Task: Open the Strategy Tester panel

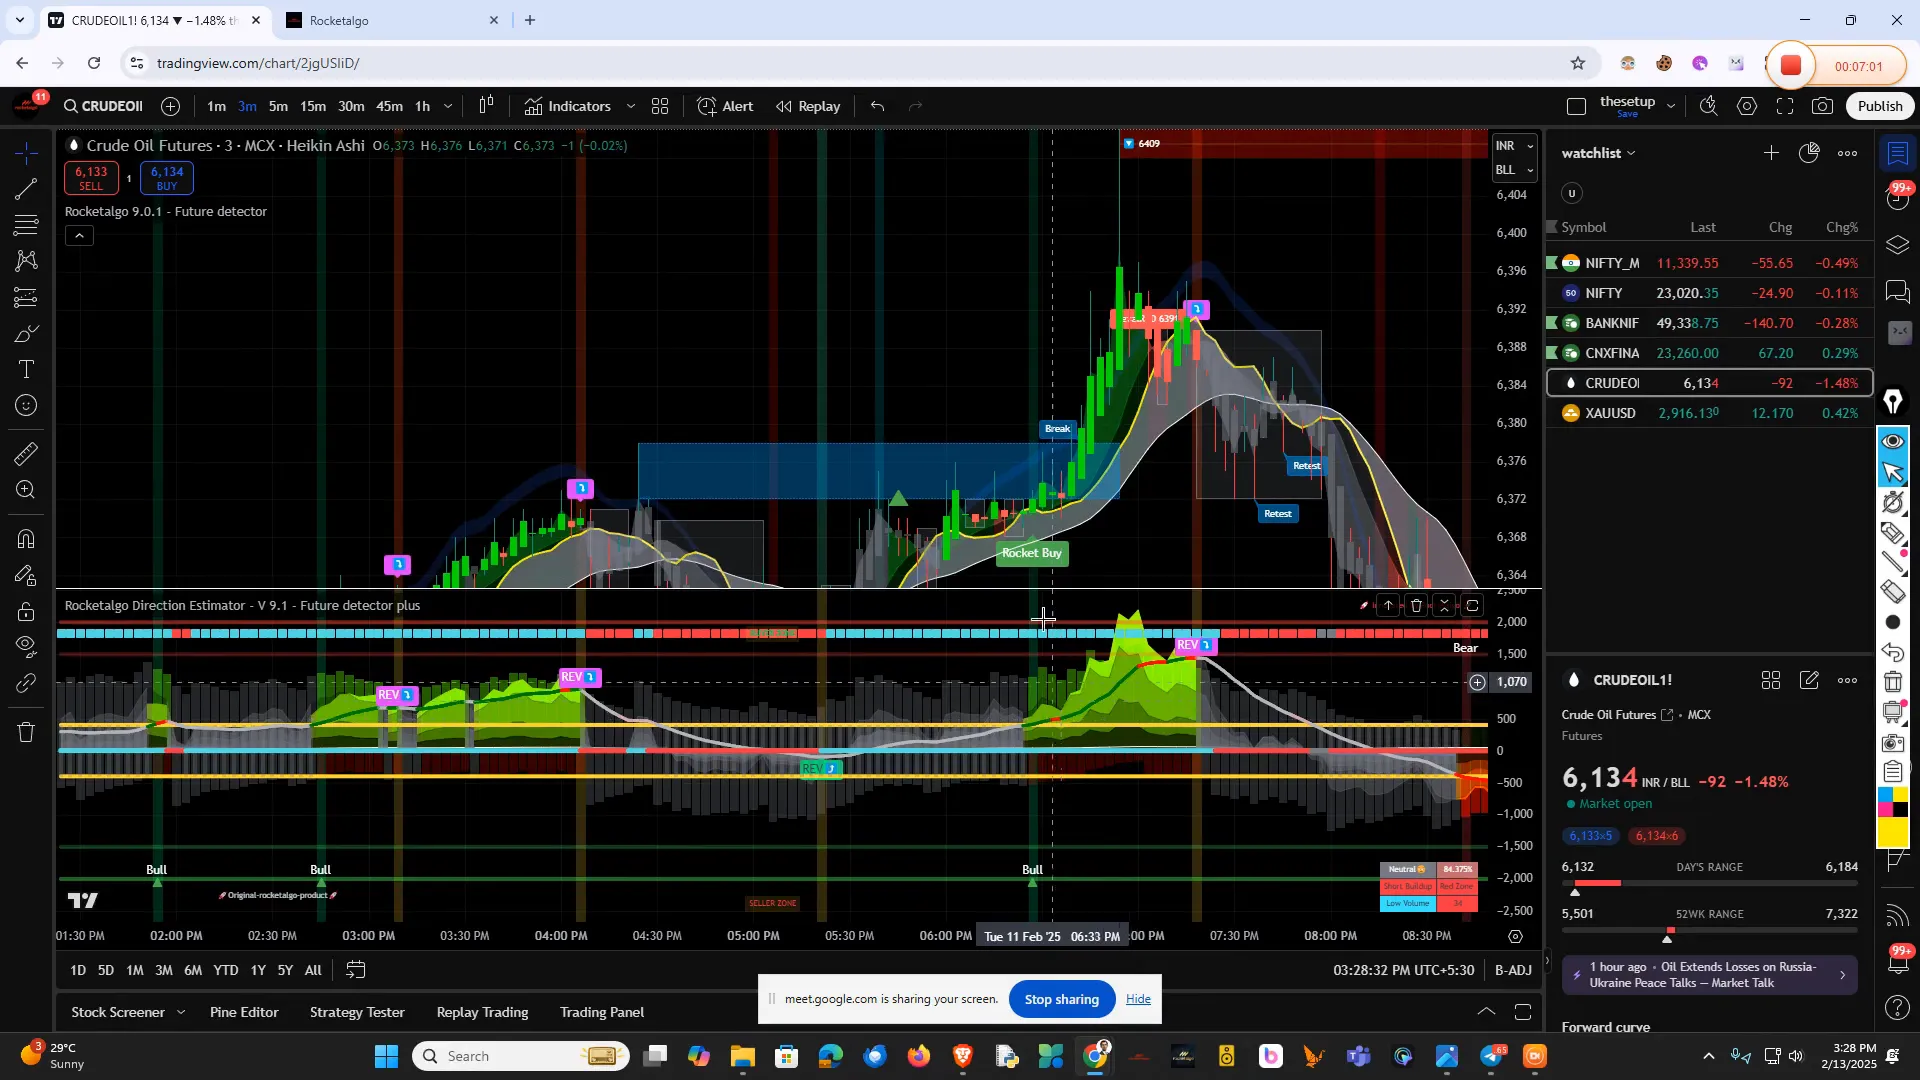Action: (356, 1011)
